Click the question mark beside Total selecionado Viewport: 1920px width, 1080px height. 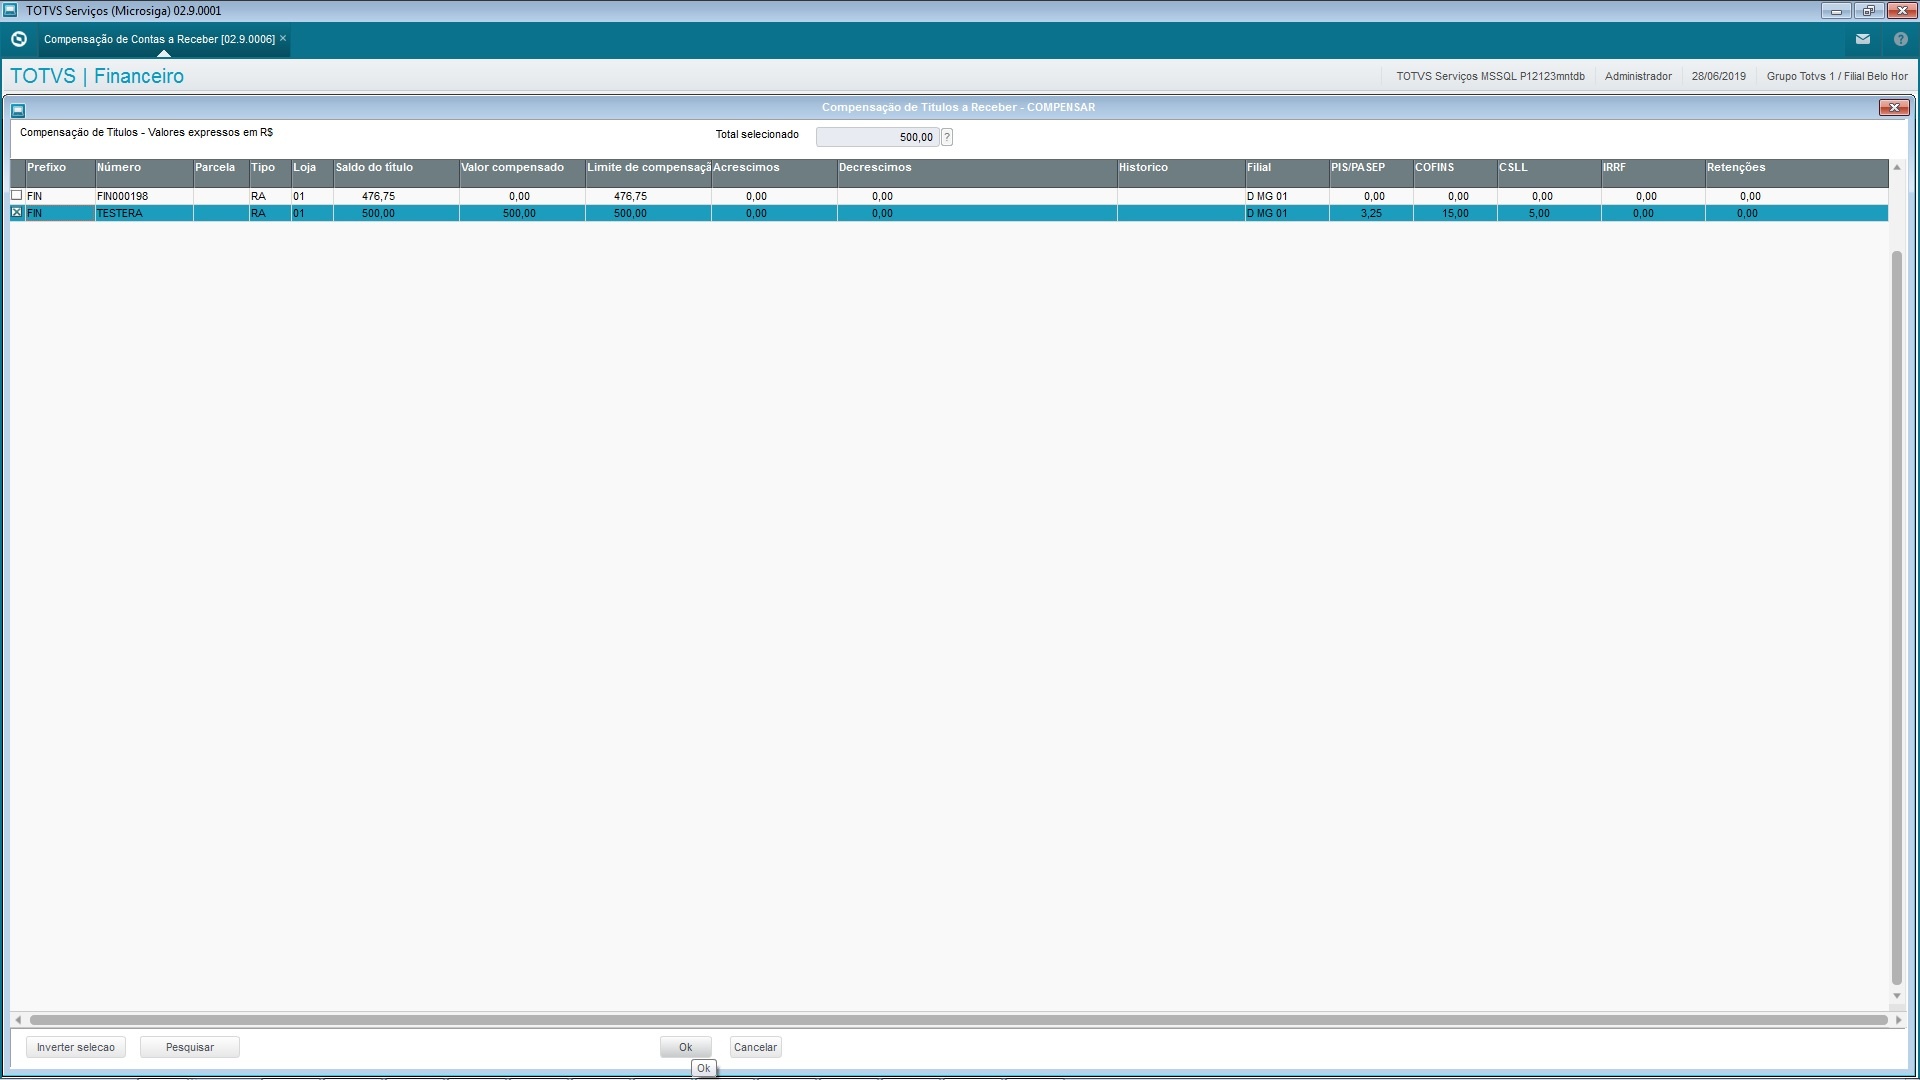[946, 137]
